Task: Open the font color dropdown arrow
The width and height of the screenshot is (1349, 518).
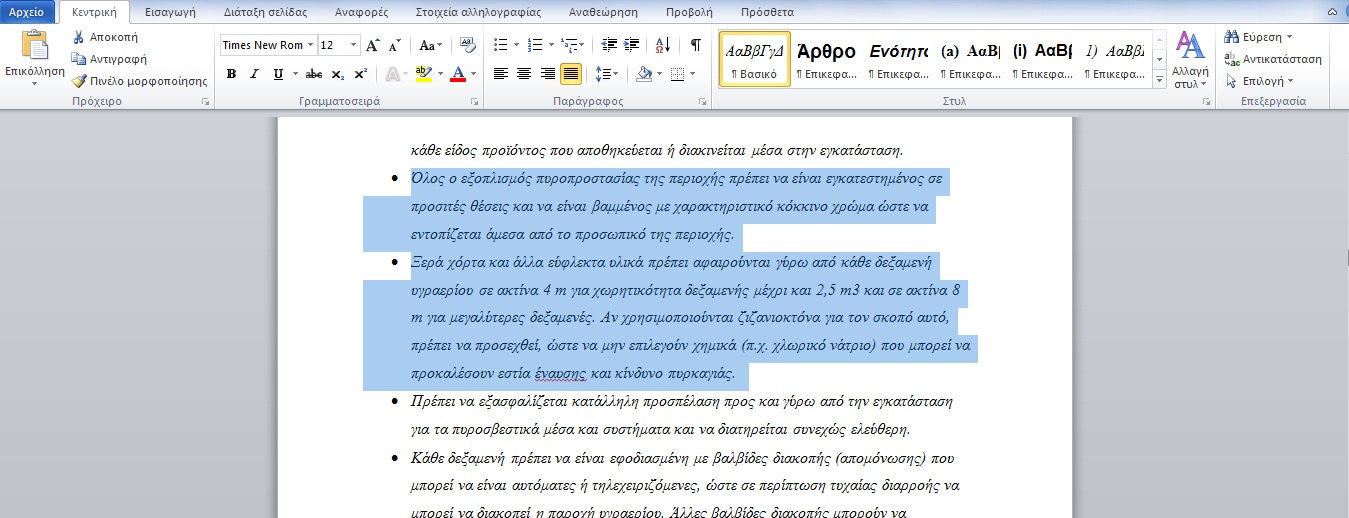Action: (x=473, y=74)
